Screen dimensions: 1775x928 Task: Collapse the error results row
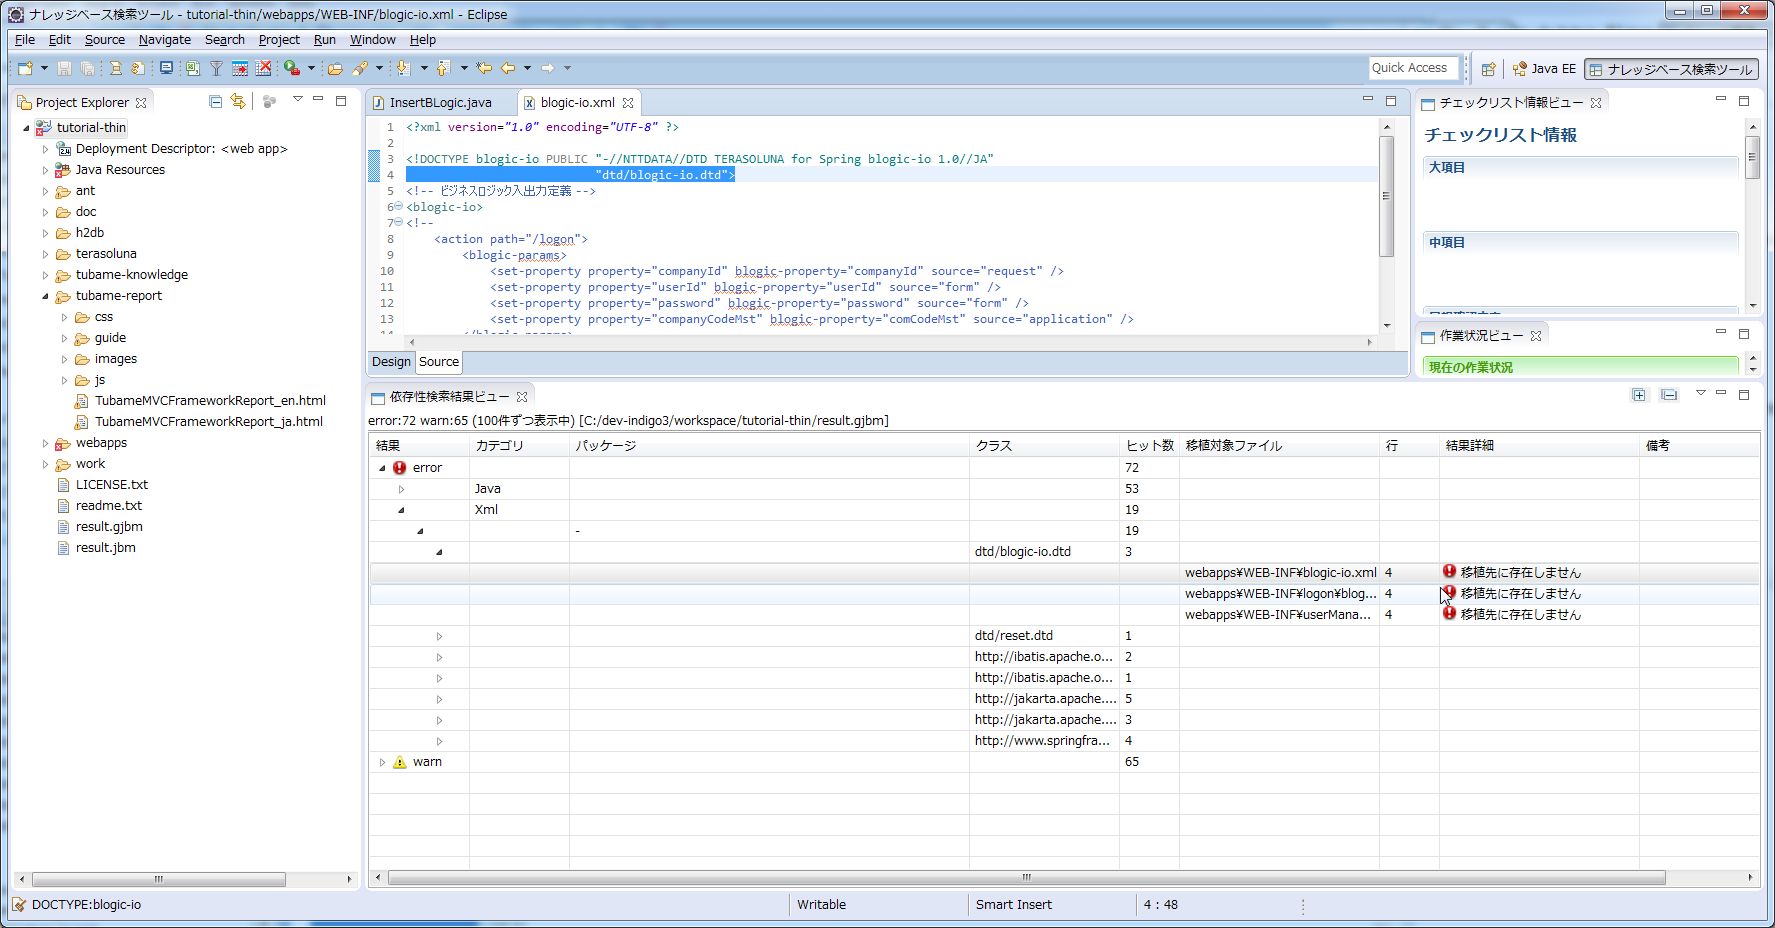click(x=382, y=468)
